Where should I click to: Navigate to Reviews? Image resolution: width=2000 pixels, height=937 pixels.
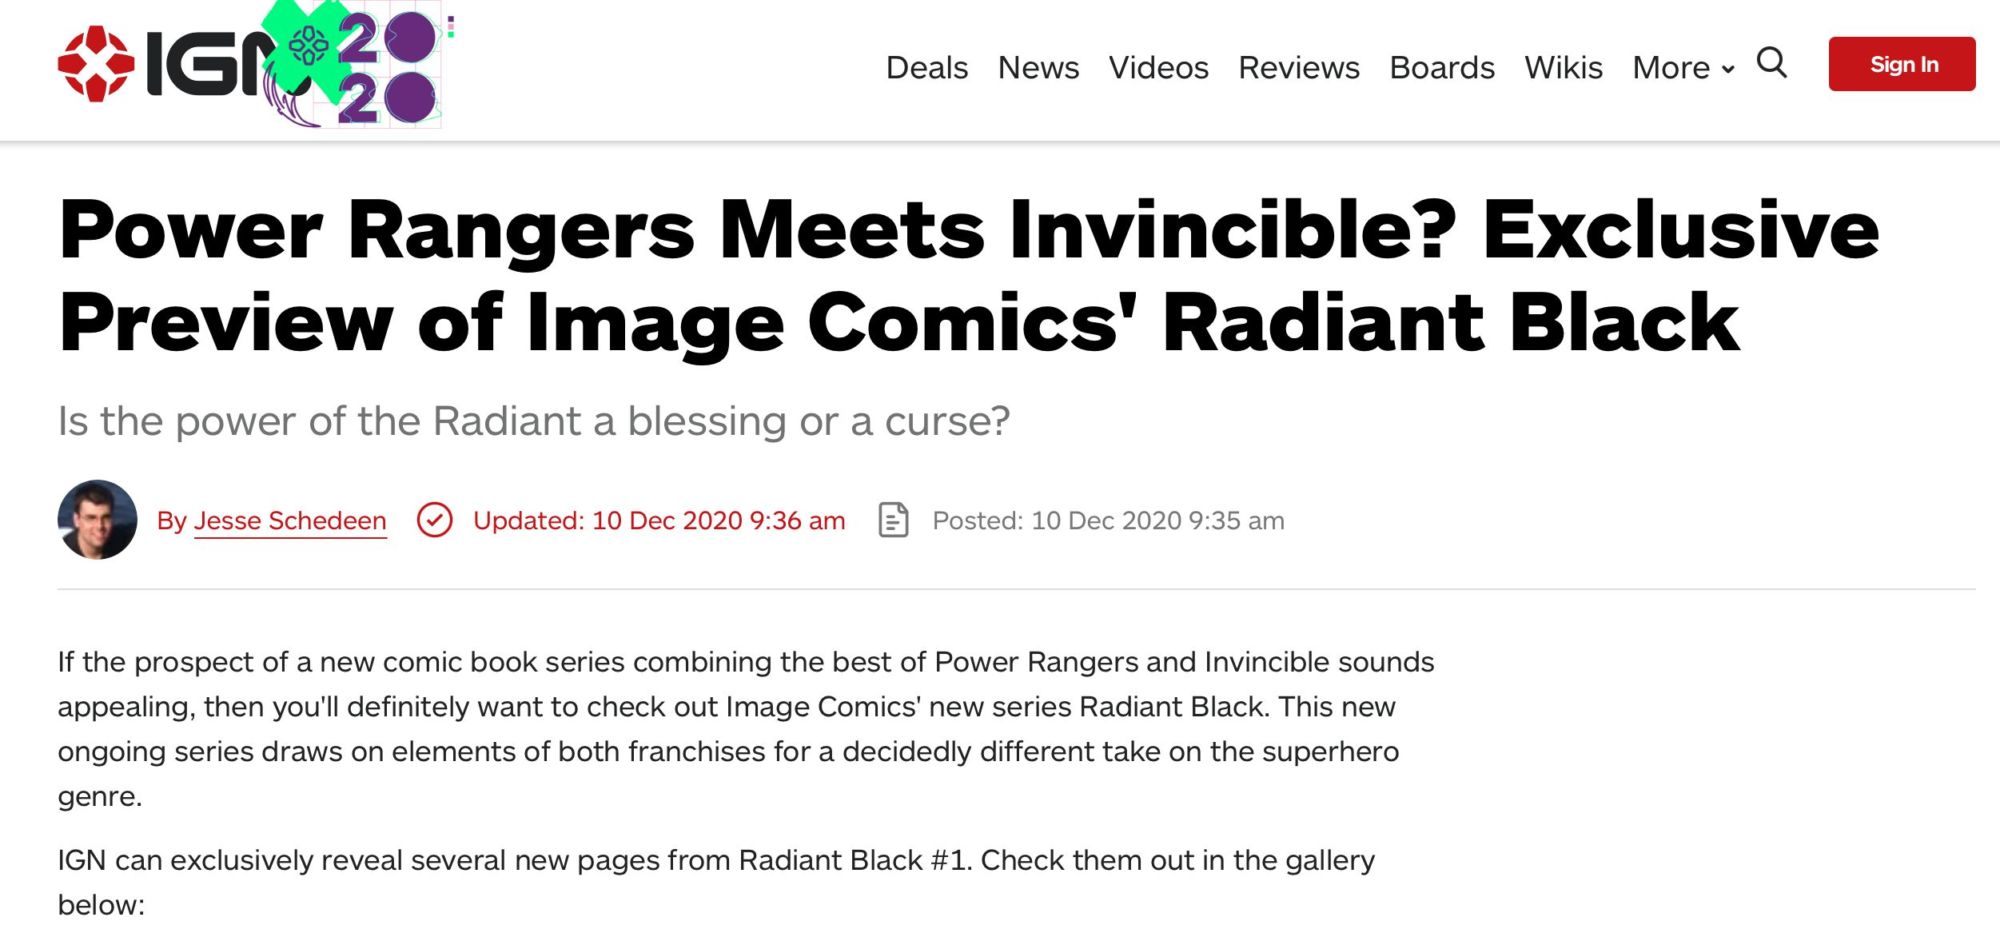point(1298,67)
